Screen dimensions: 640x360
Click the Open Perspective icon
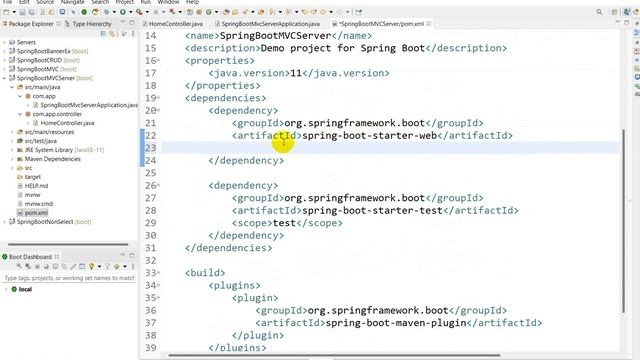coord(614,12)
